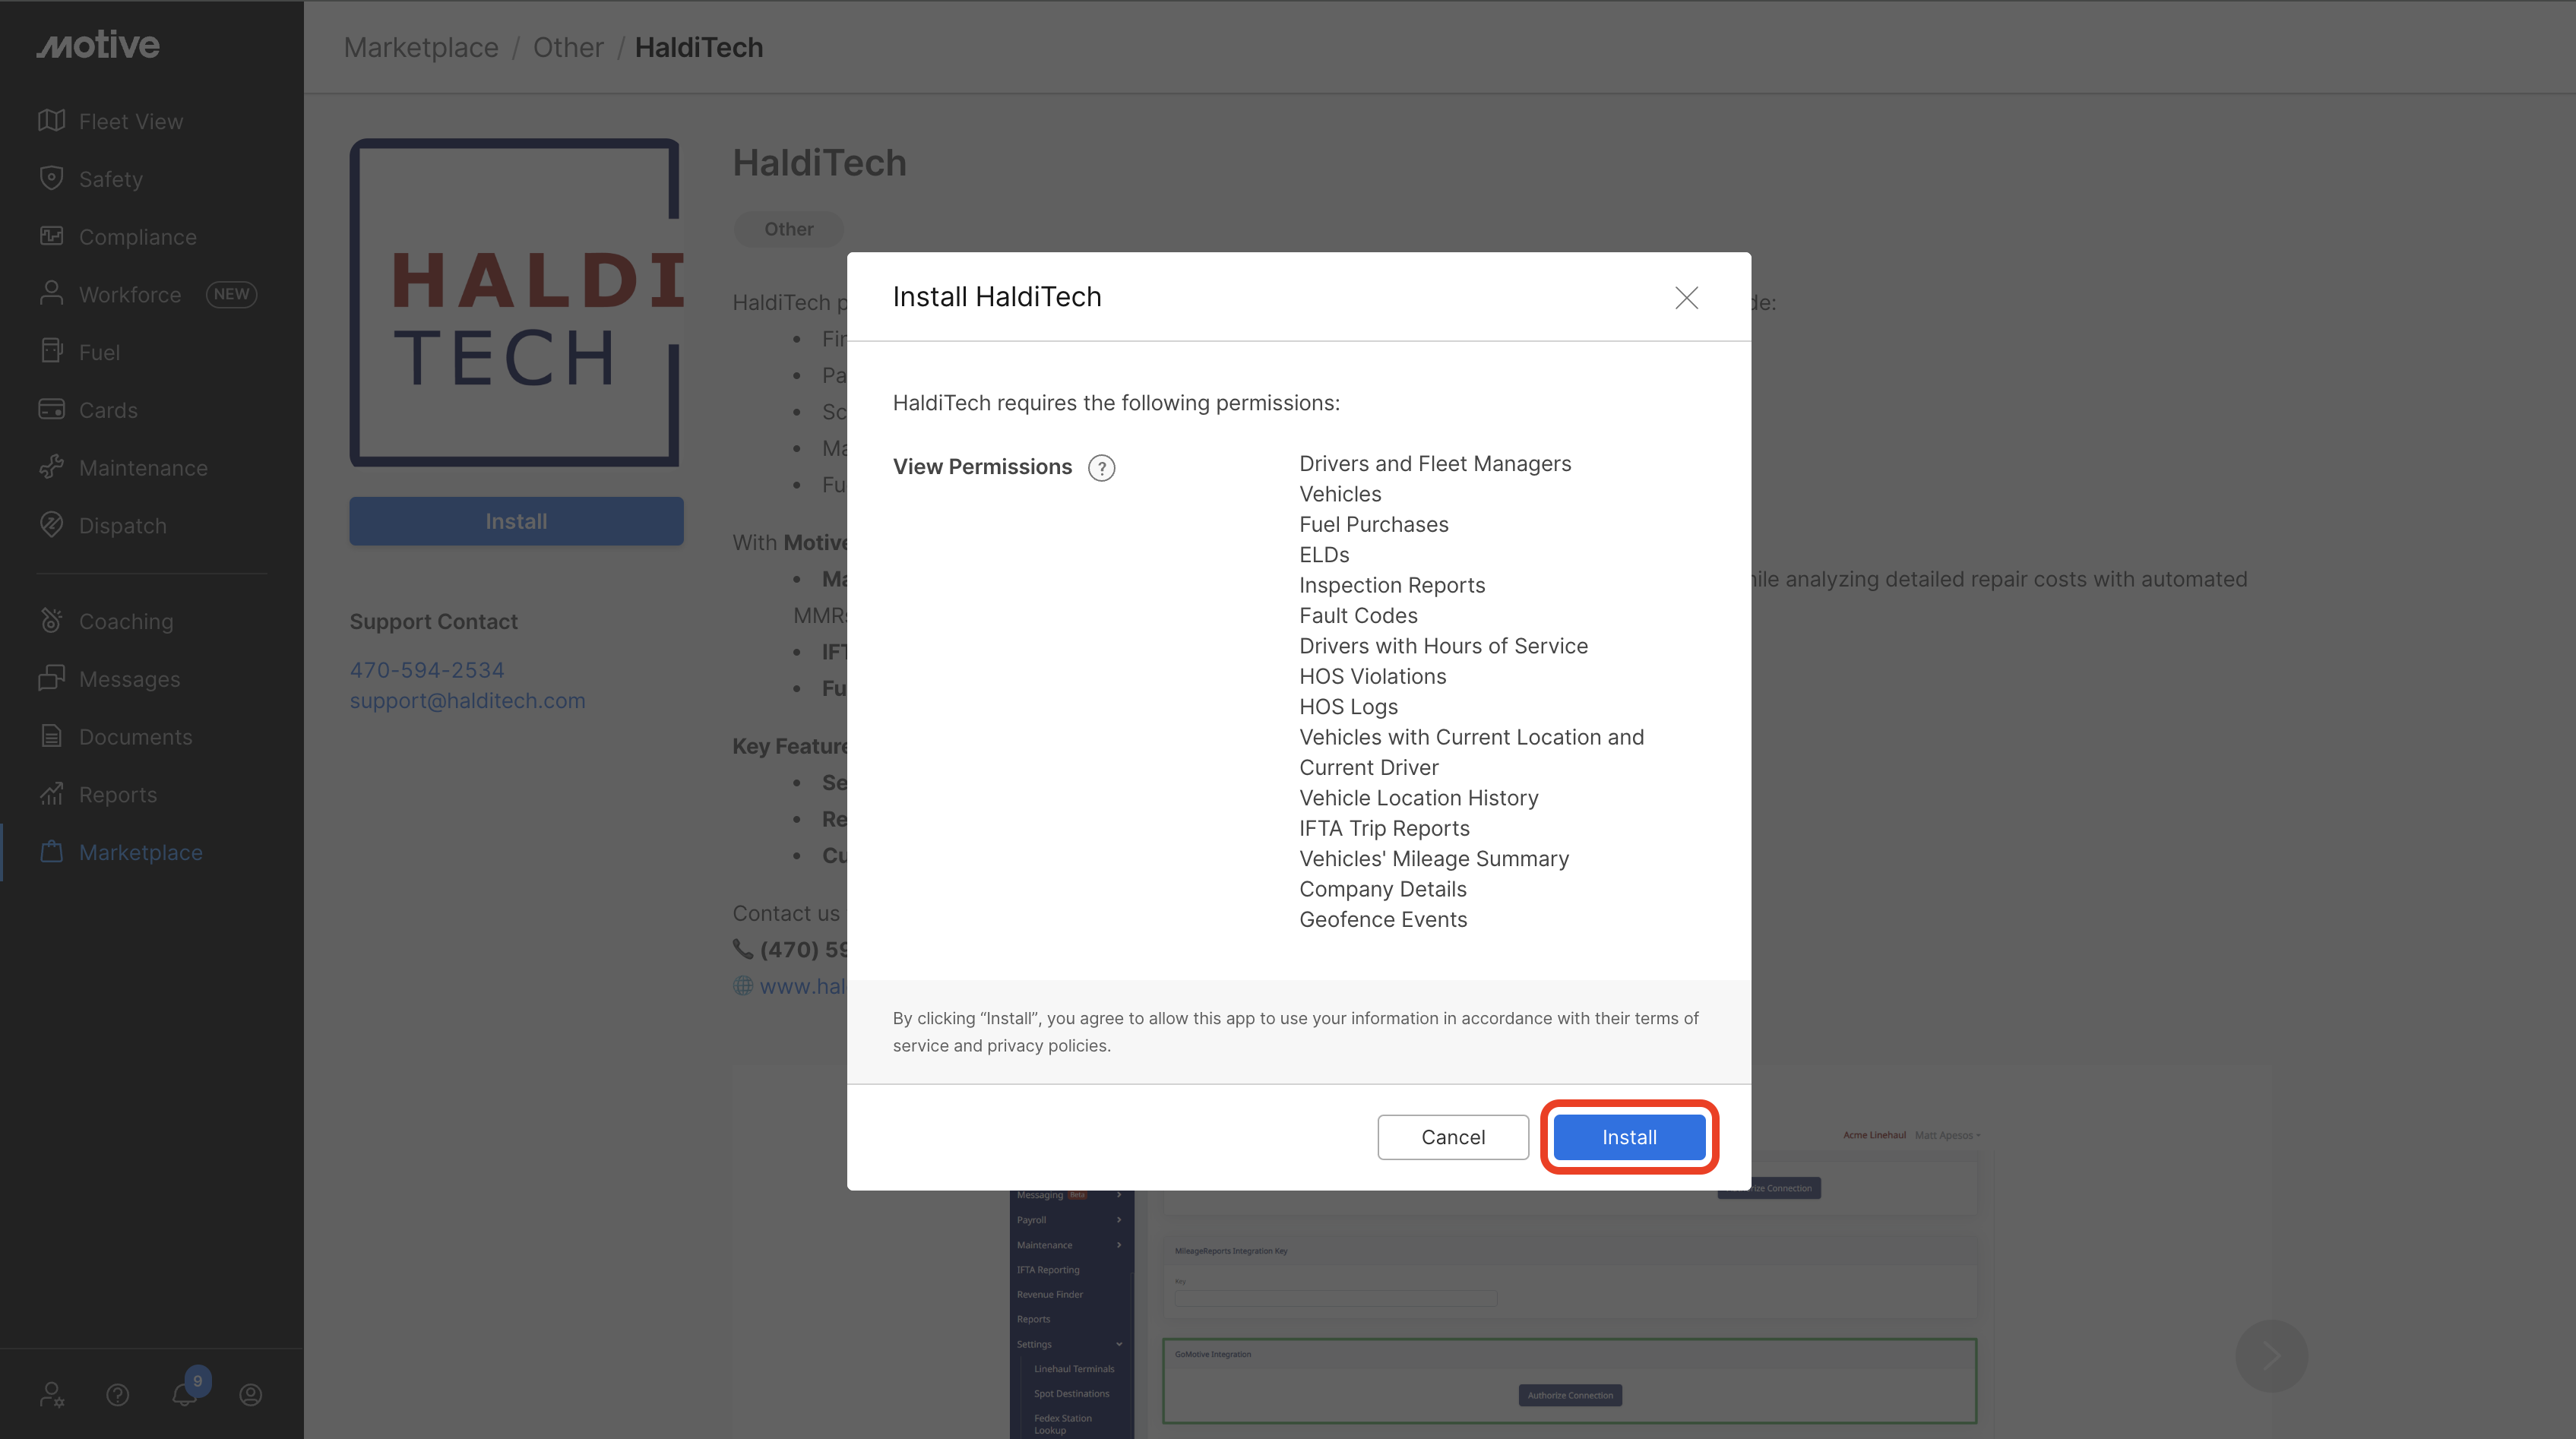Click the Other breadcrumb link
The height and width of the screenshot is (1439, 2576).
point(567,47)
